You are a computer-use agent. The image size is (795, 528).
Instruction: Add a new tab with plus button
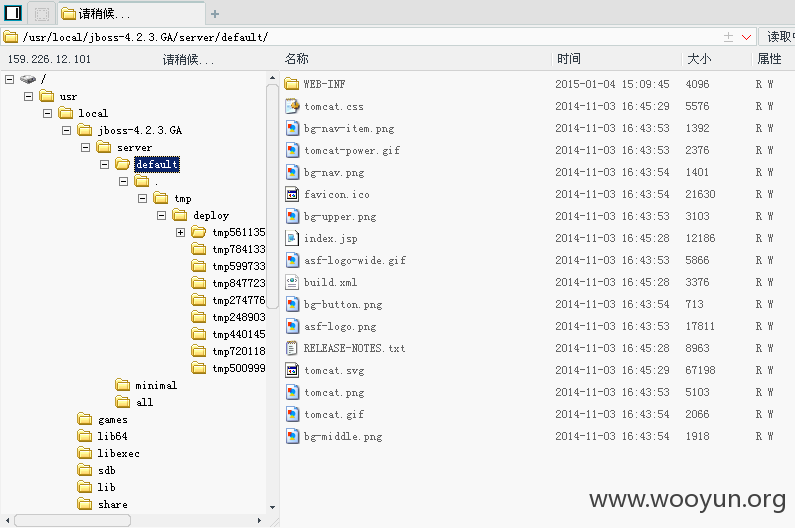point(215,14)
